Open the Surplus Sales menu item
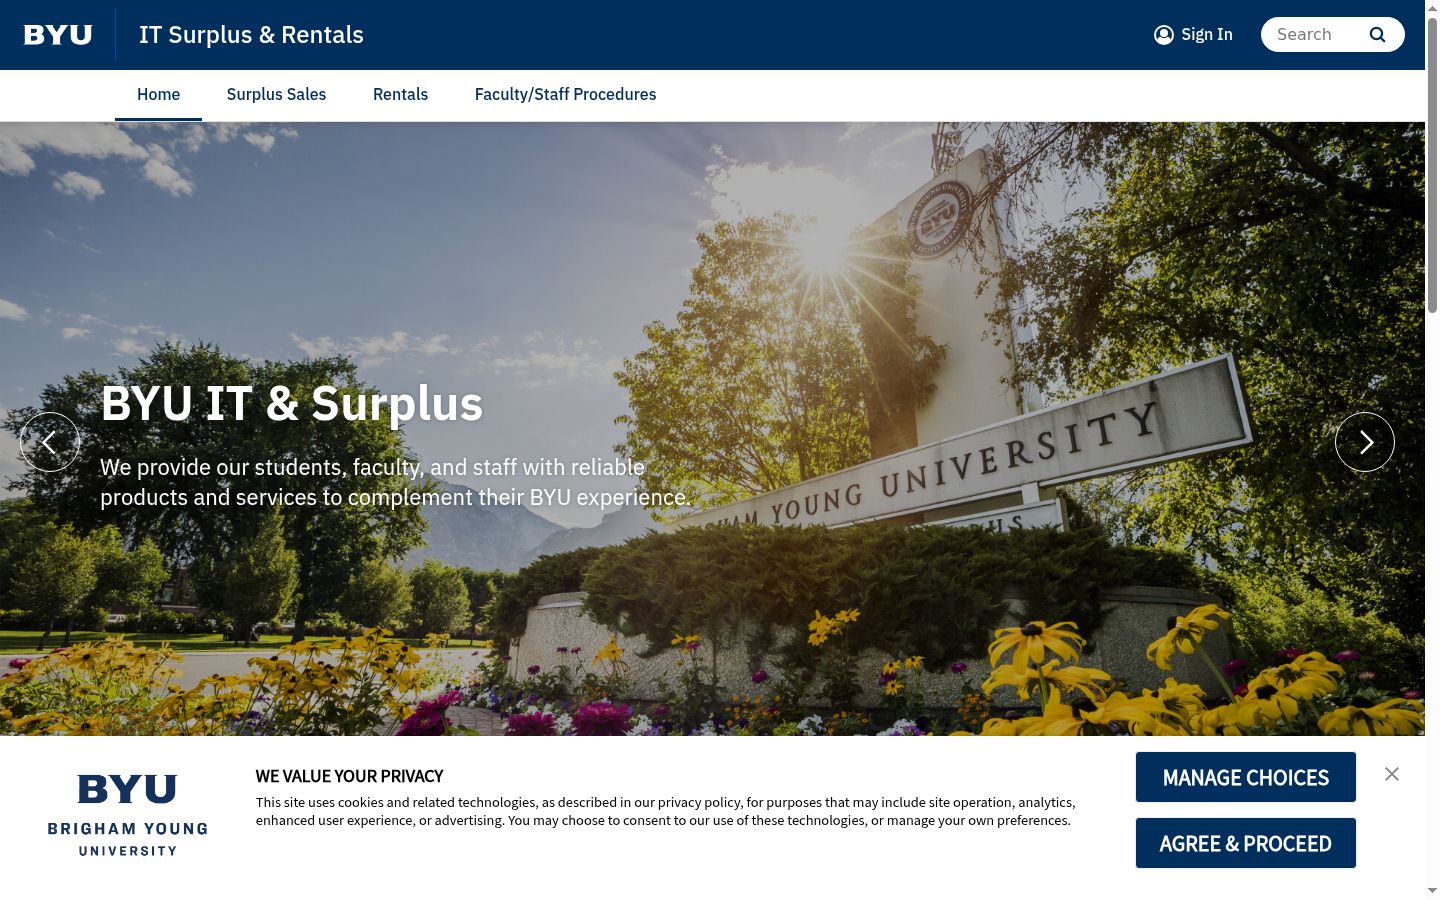This screenshot has width=1440, height=900. [276, 95]
